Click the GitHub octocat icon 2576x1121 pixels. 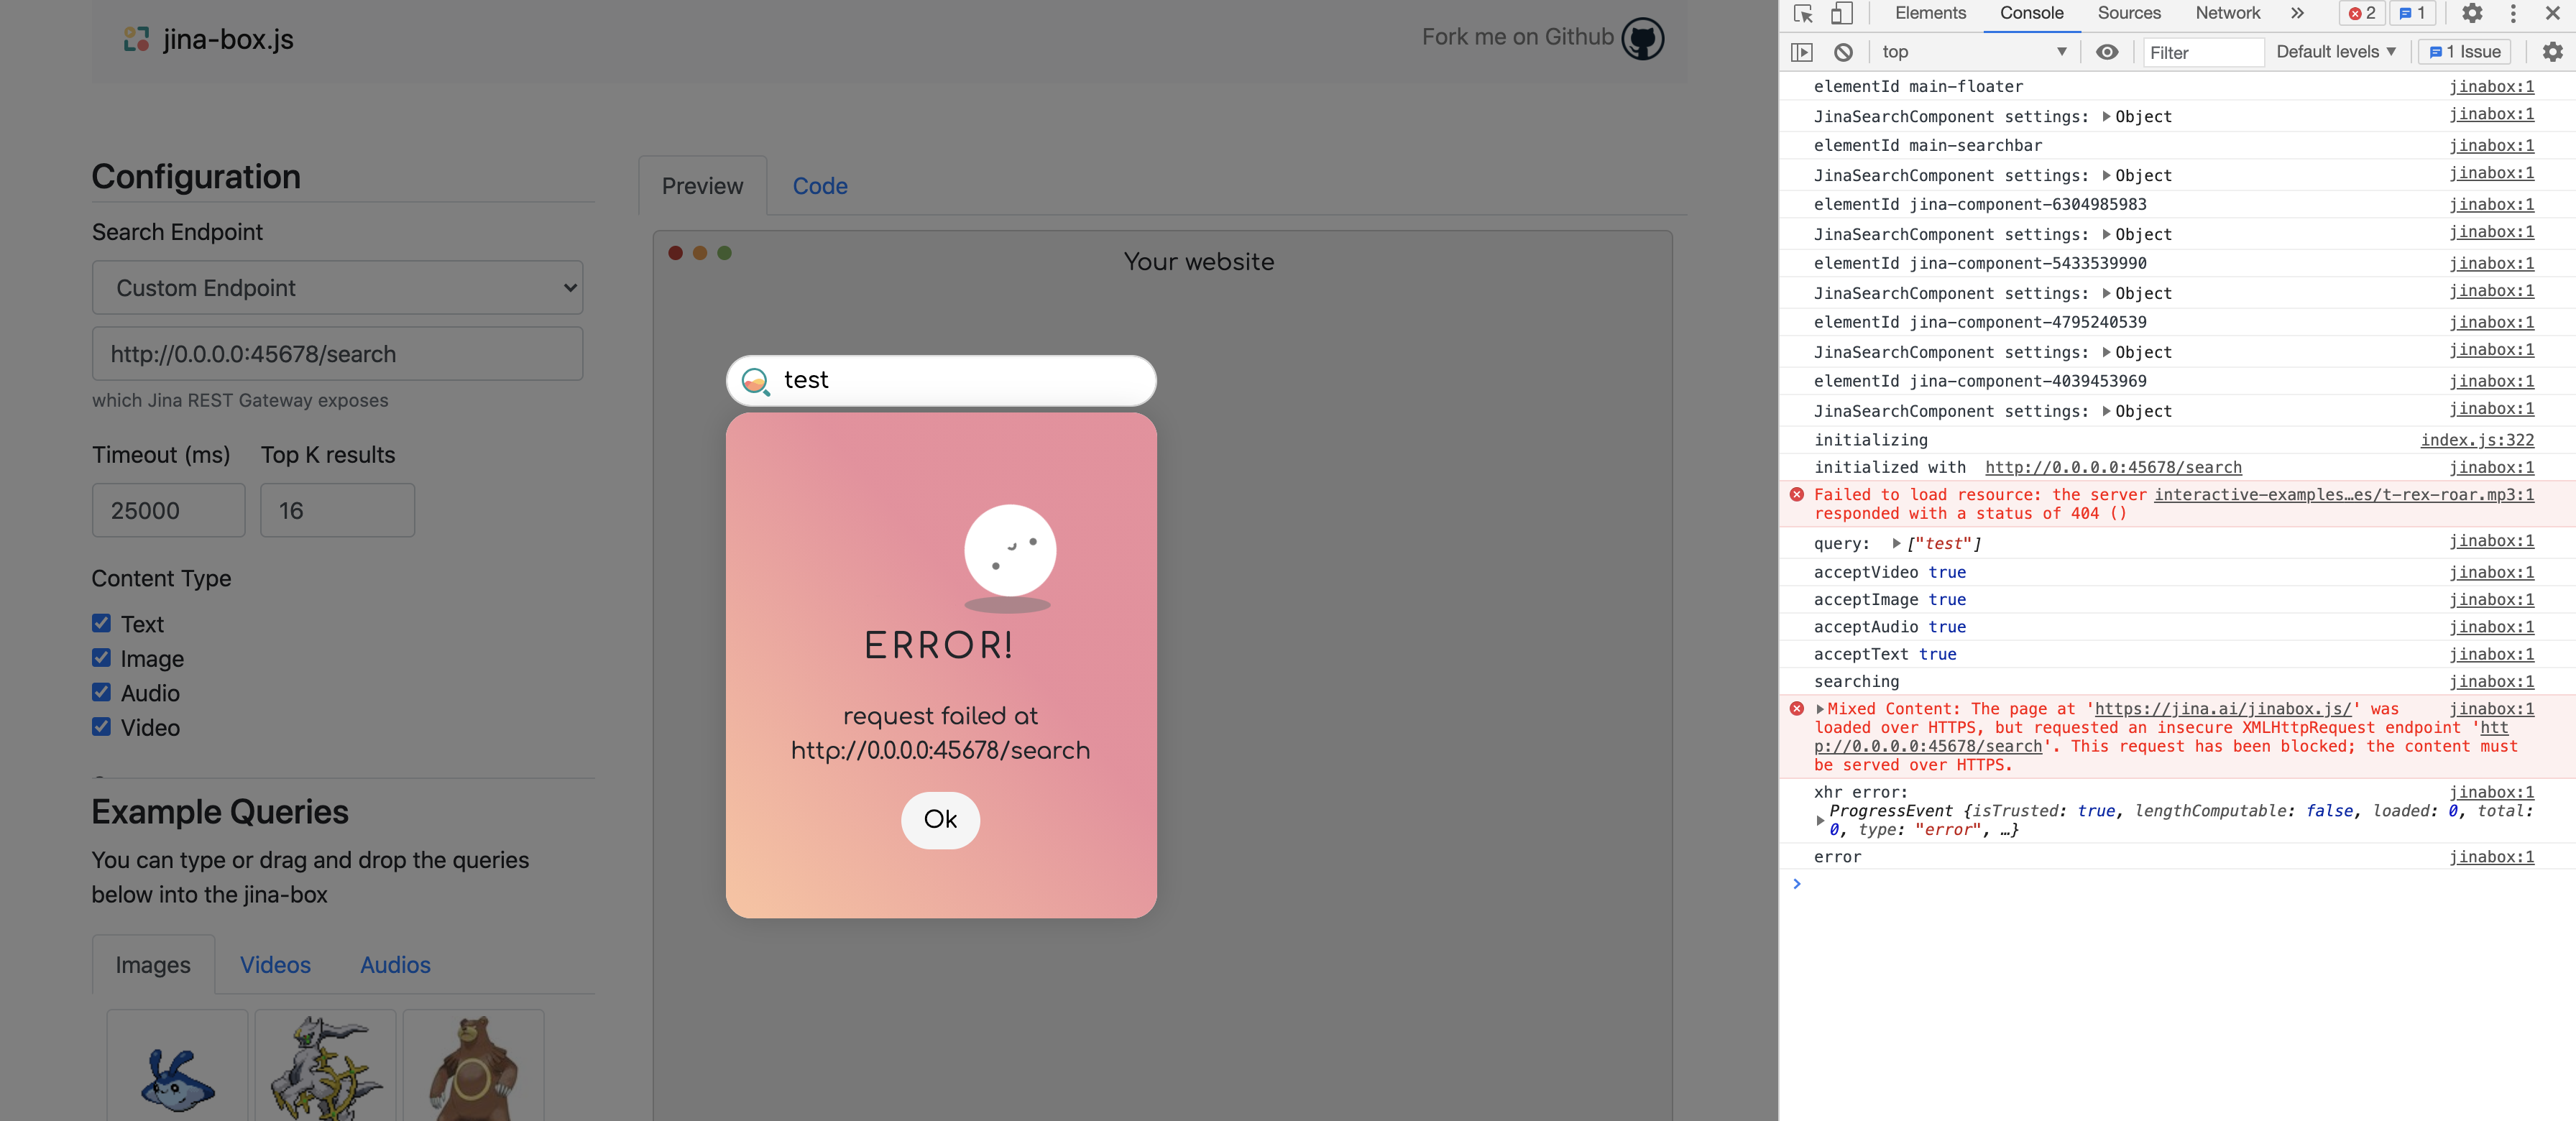1642,39
